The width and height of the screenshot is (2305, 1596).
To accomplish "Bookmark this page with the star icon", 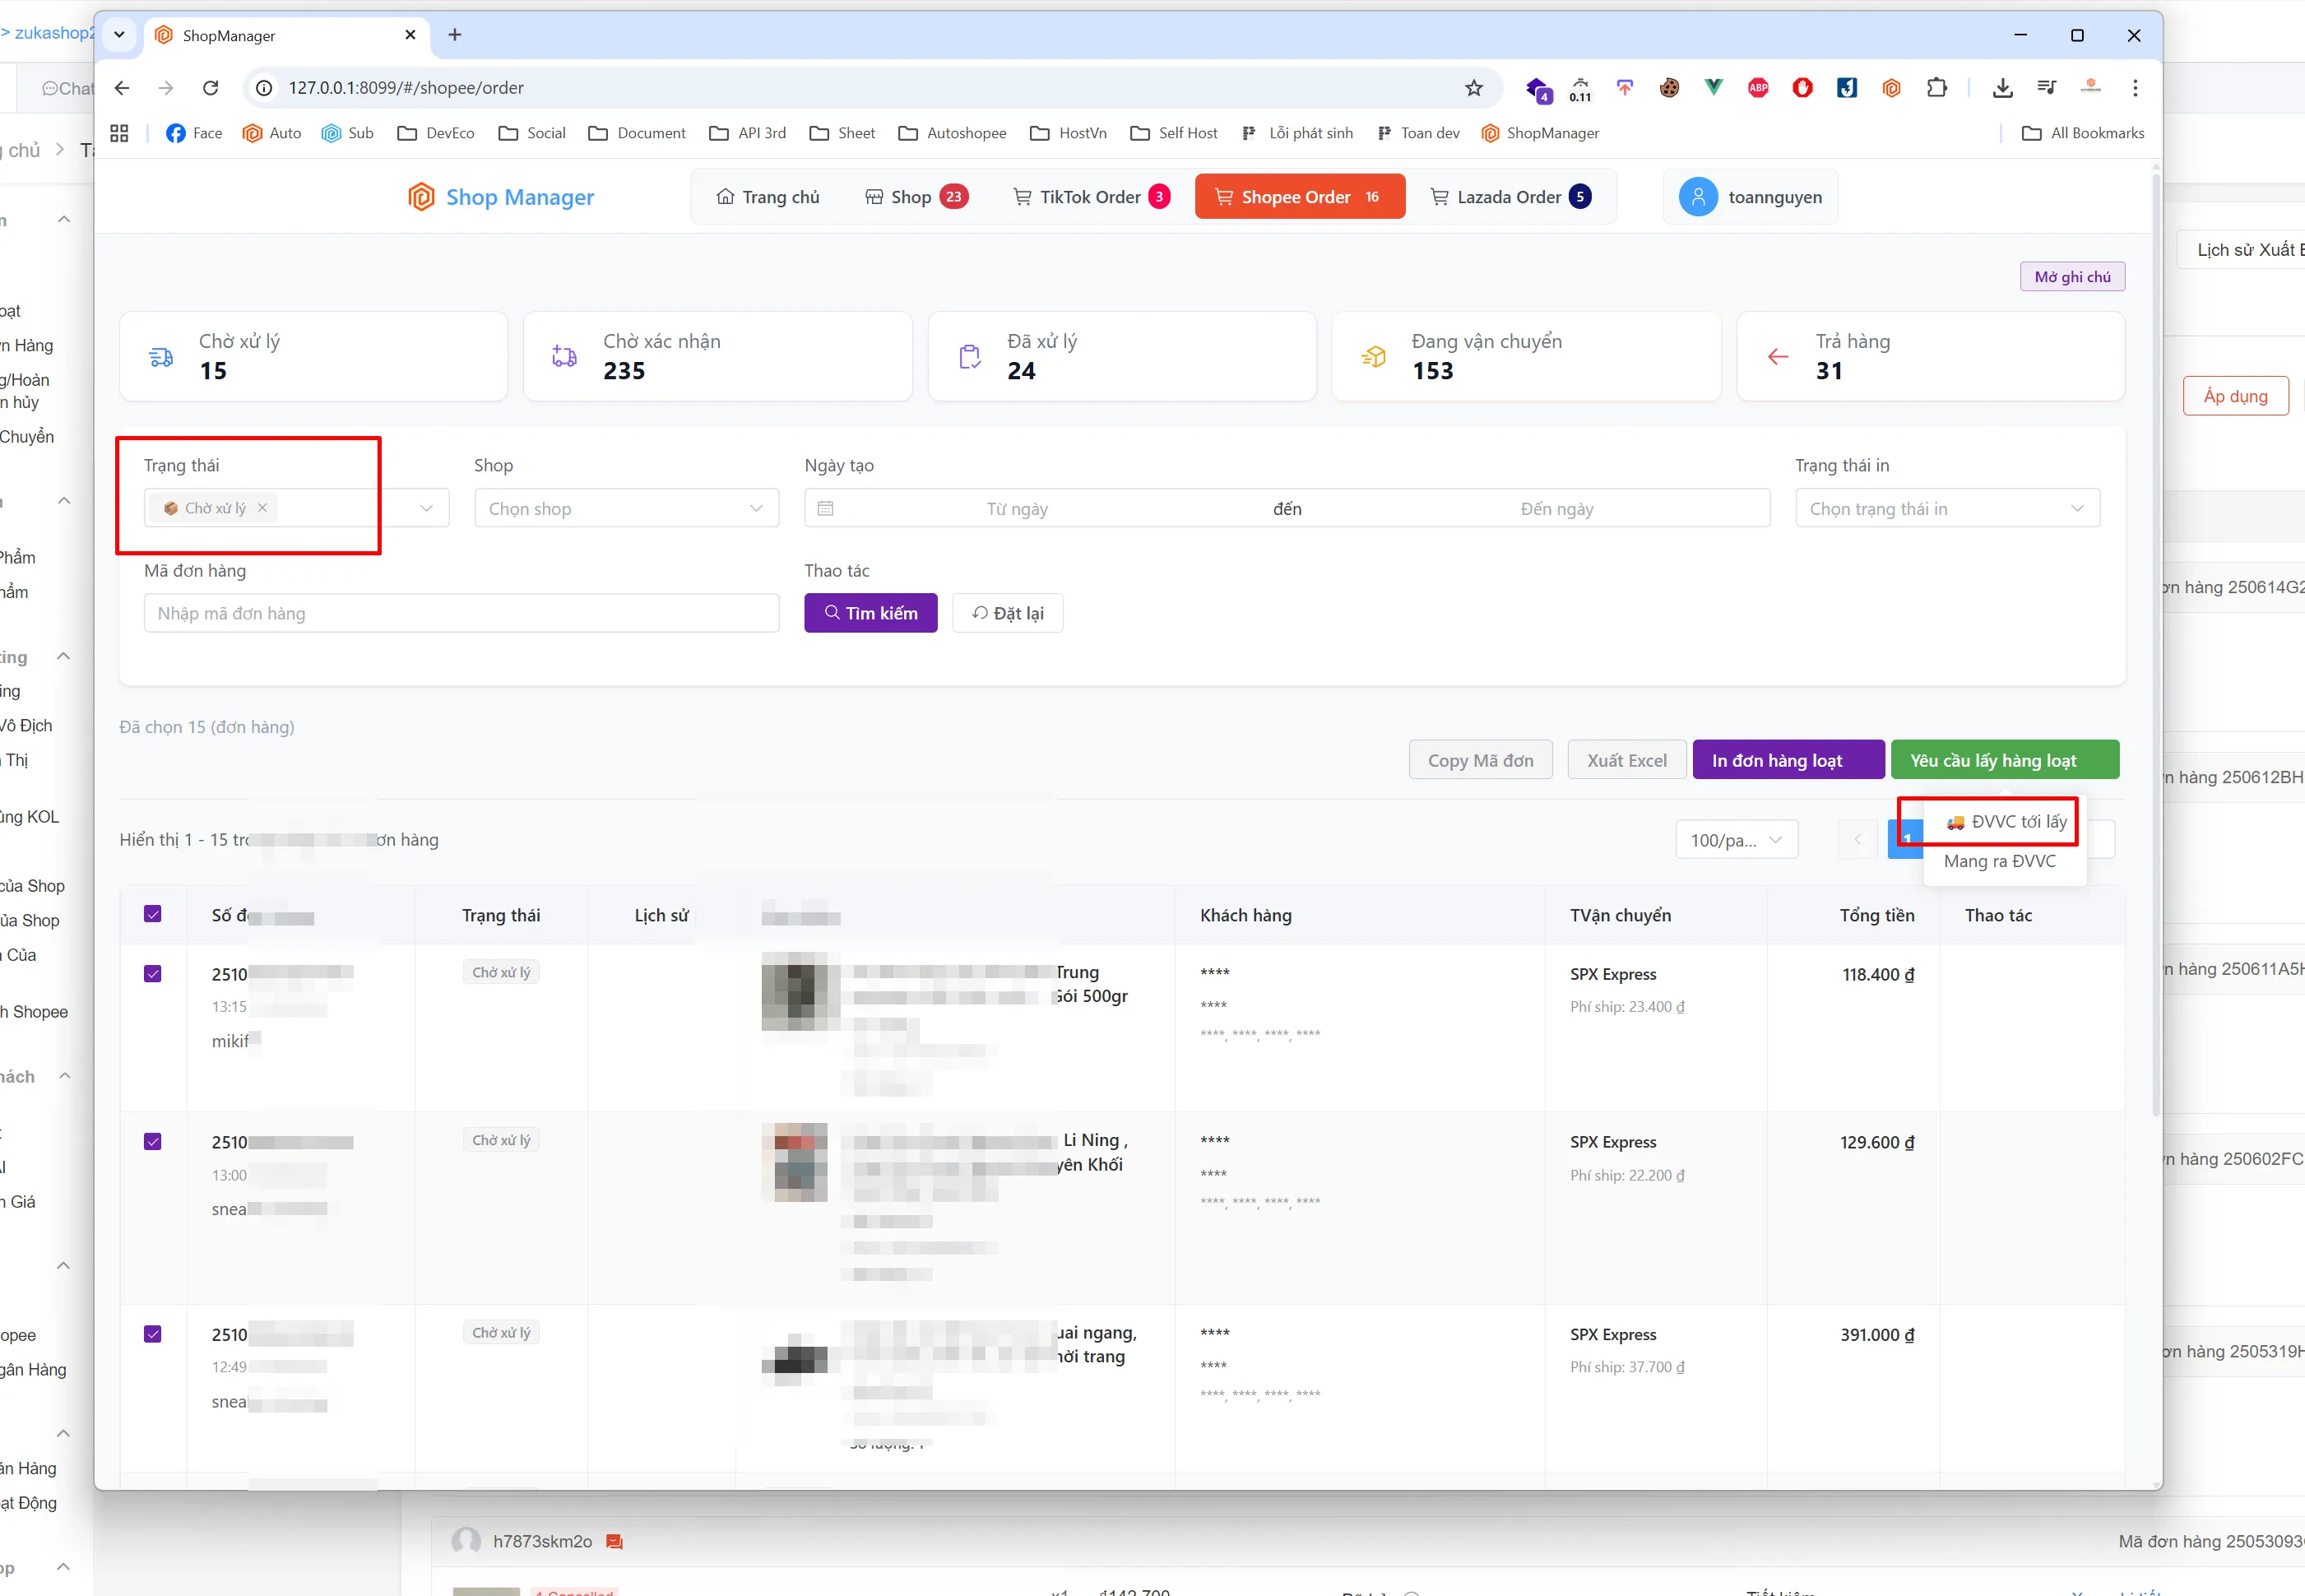I will [x=1473, y=88].
